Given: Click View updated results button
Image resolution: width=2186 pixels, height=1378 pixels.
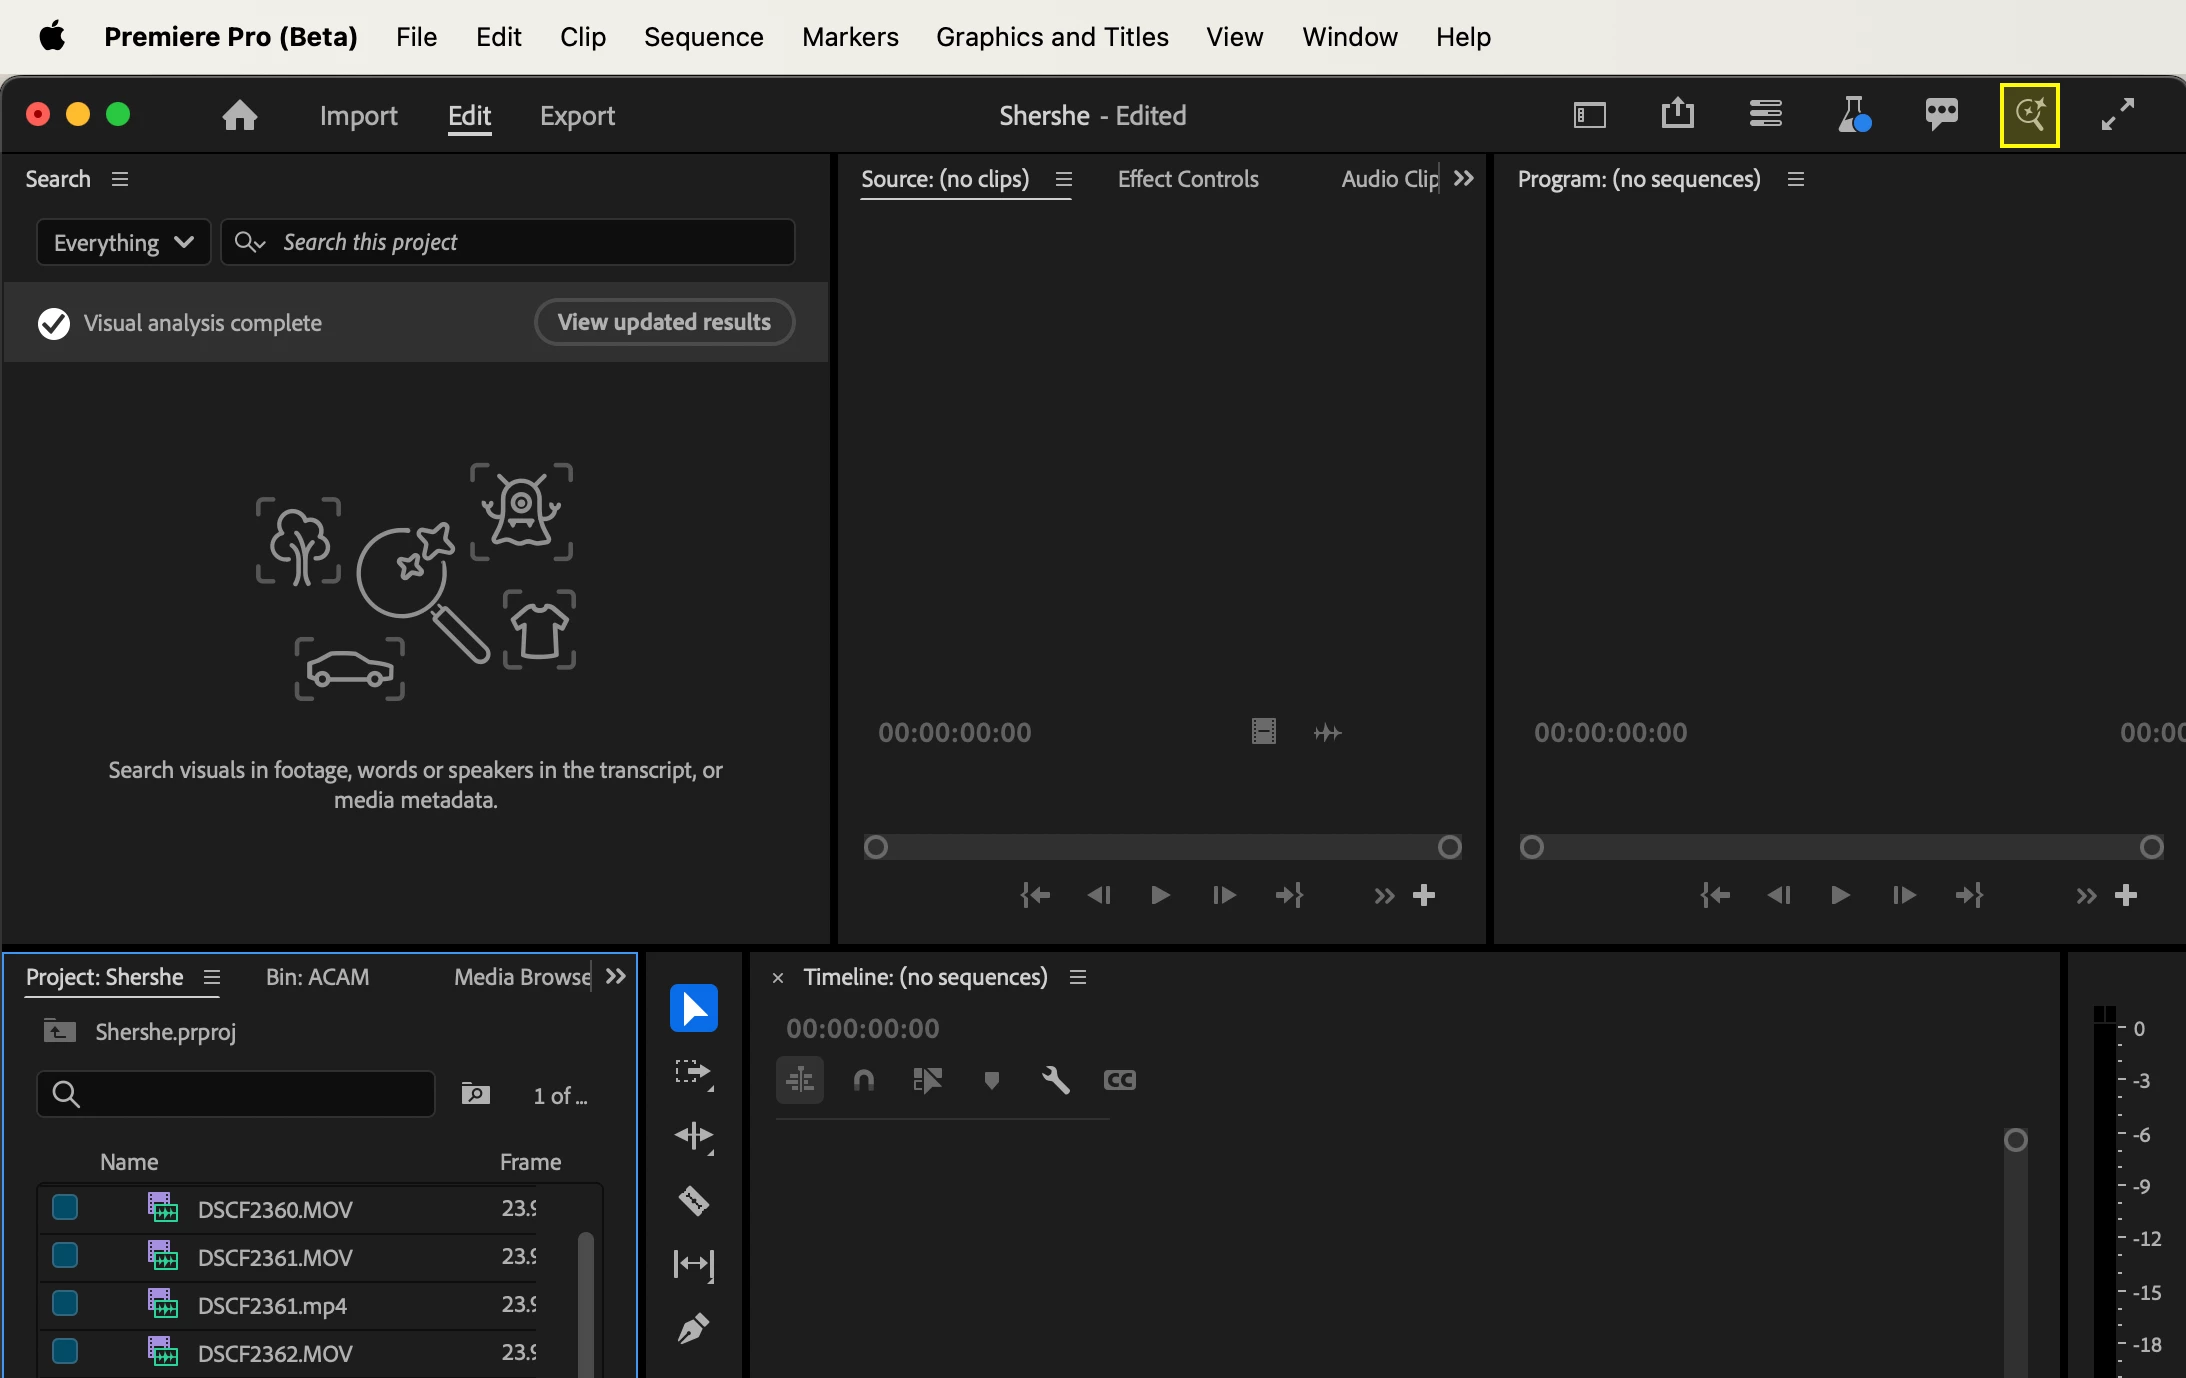Looking at the screenshot, I should [664, 322].
